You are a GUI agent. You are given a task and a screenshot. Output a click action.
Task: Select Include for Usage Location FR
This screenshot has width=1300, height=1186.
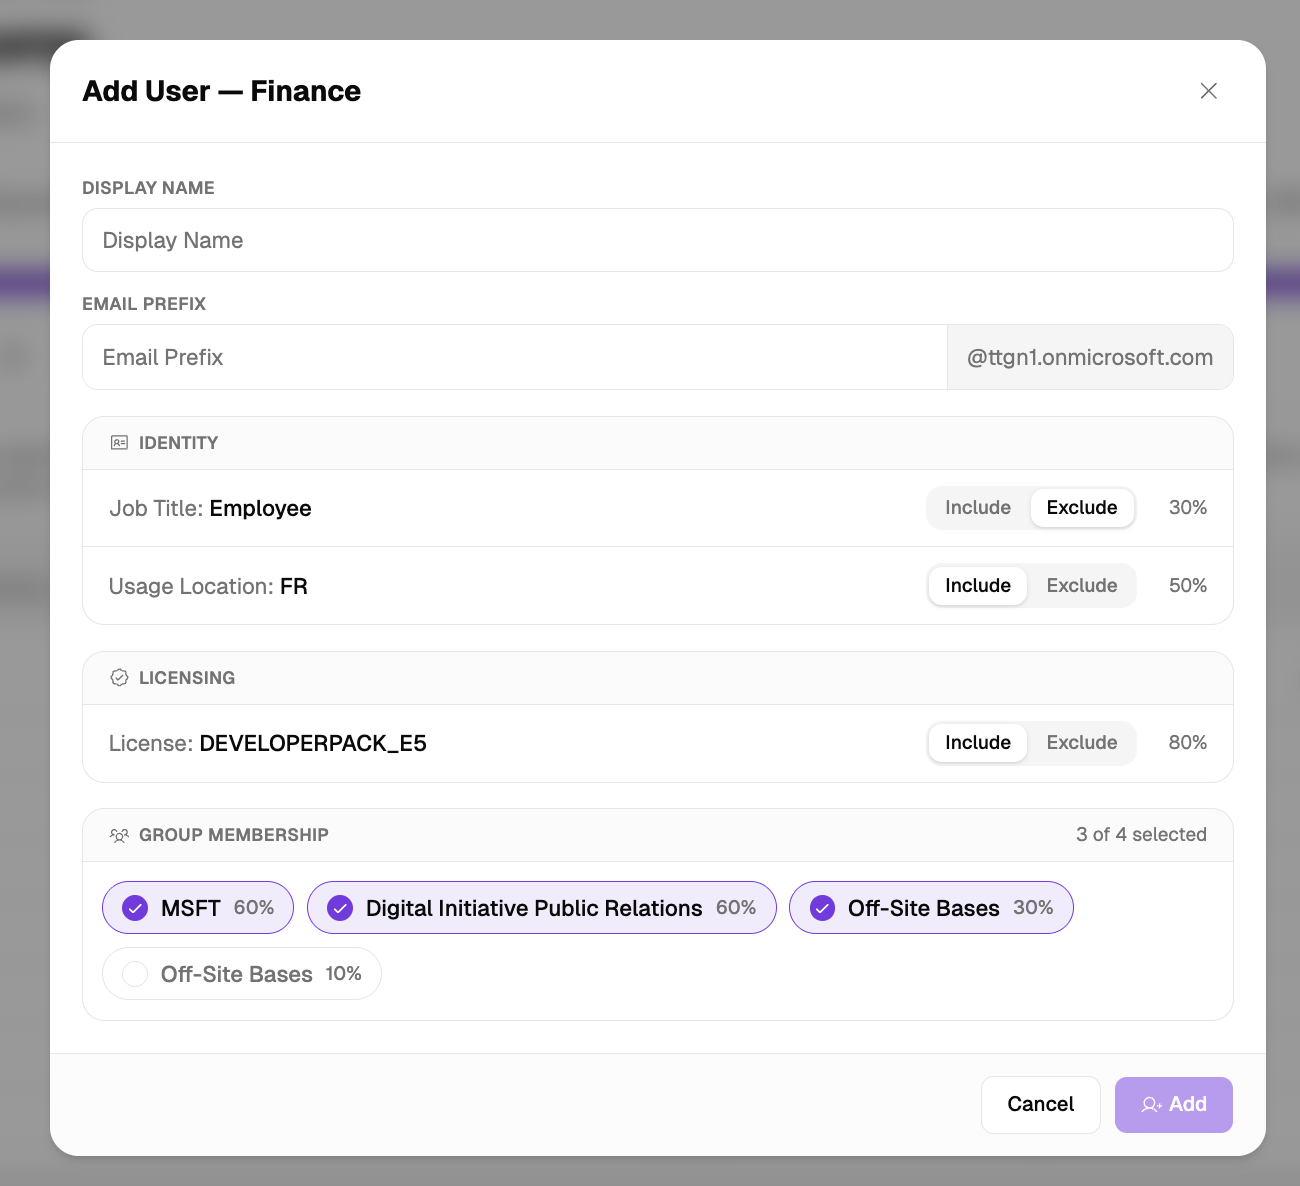click(x=978, y=586)
